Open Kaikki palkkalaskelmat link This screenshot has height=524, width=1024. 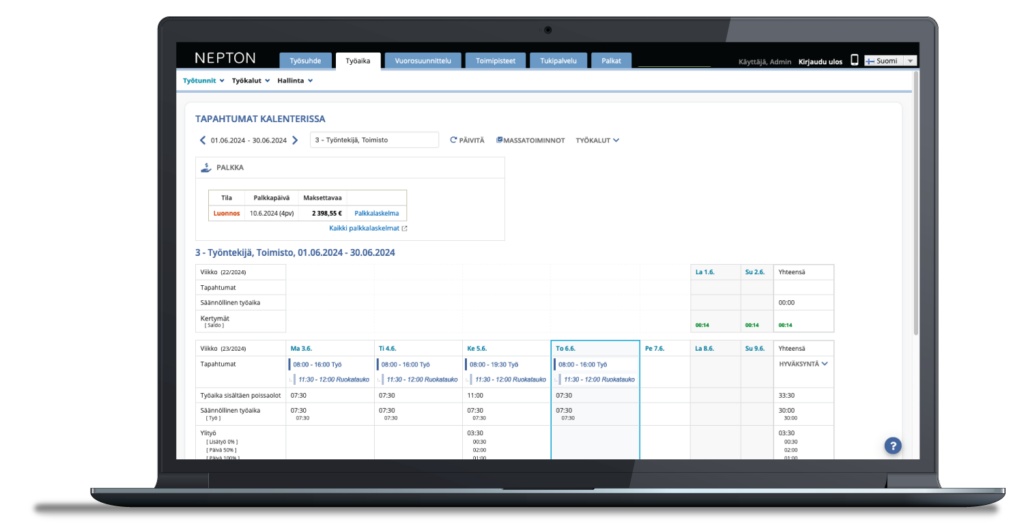coord(367,228)
